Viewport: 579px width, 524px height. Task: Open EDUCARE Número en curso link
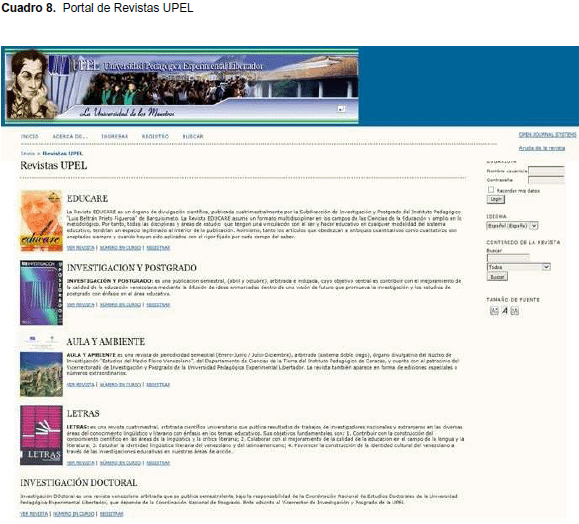click(120, 248)
